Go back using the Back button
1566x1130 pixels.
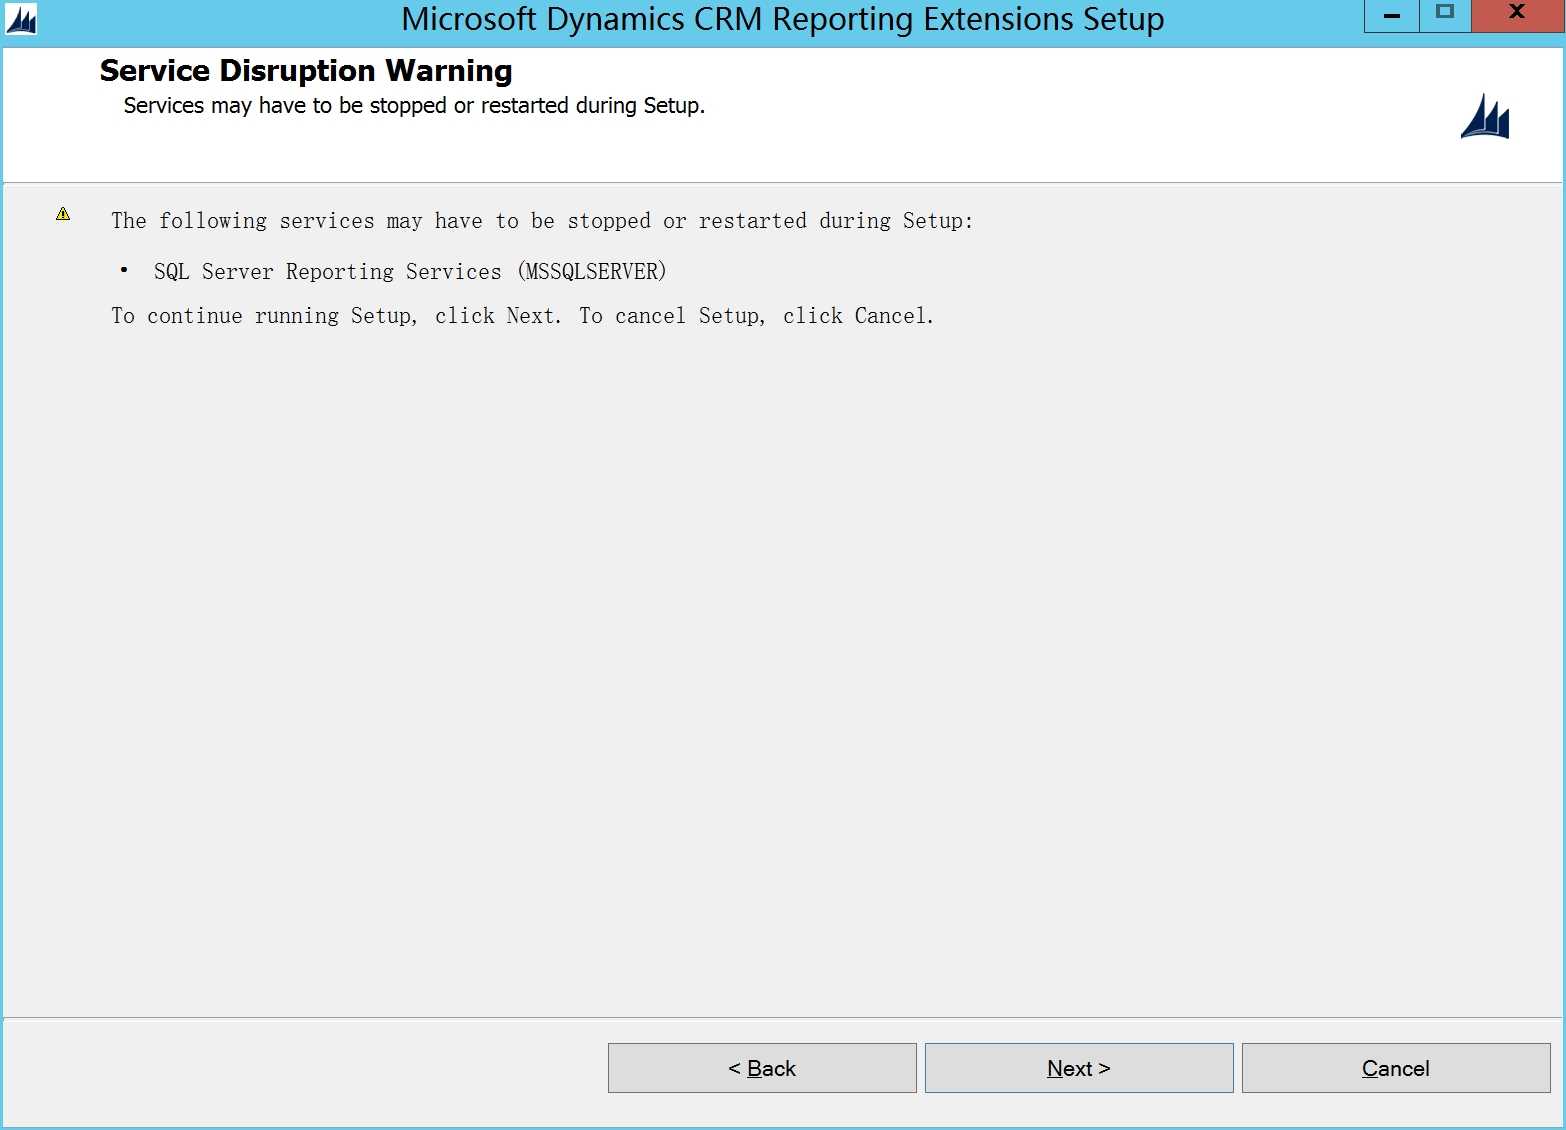click(762, 1068)
